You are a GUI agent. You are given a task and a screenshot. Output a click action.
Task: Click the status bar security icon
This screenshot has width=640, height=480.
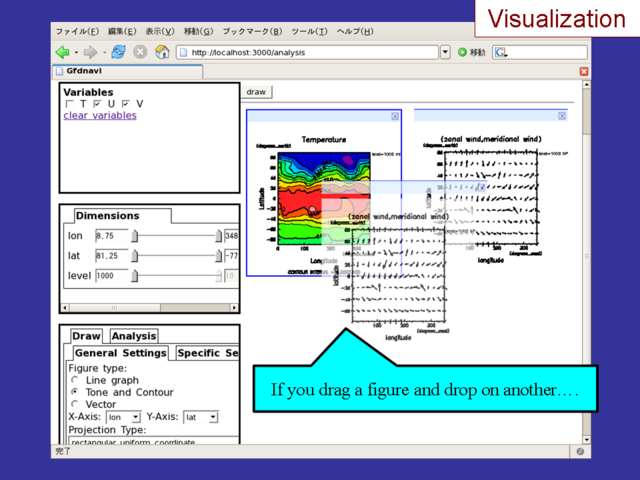tap(580, 451)
